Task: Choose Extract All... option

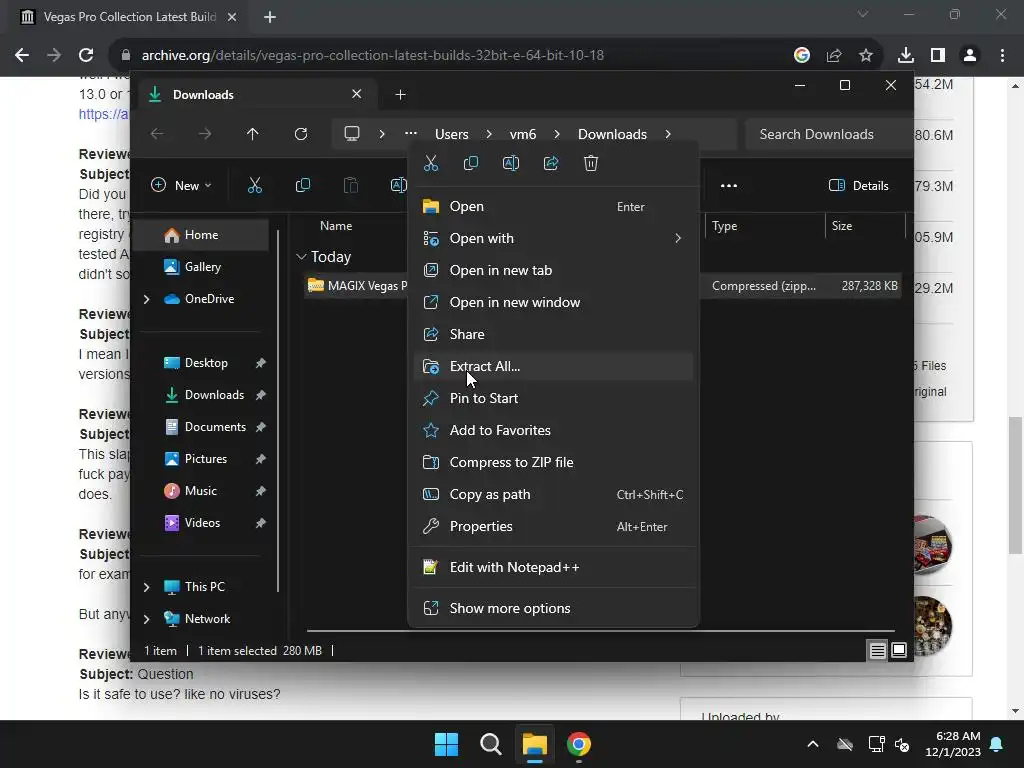Action: 553,366
